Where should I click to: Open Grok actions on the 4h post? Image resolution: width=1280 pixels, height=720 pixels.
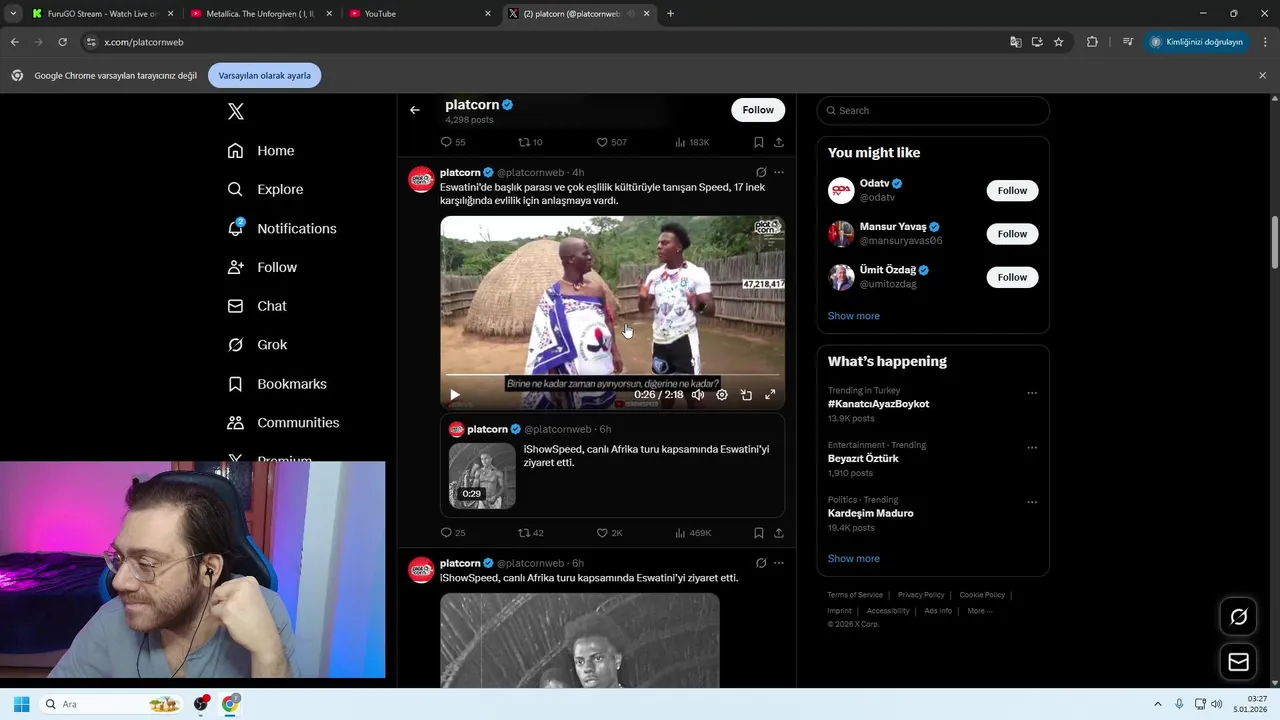[761, 172]
